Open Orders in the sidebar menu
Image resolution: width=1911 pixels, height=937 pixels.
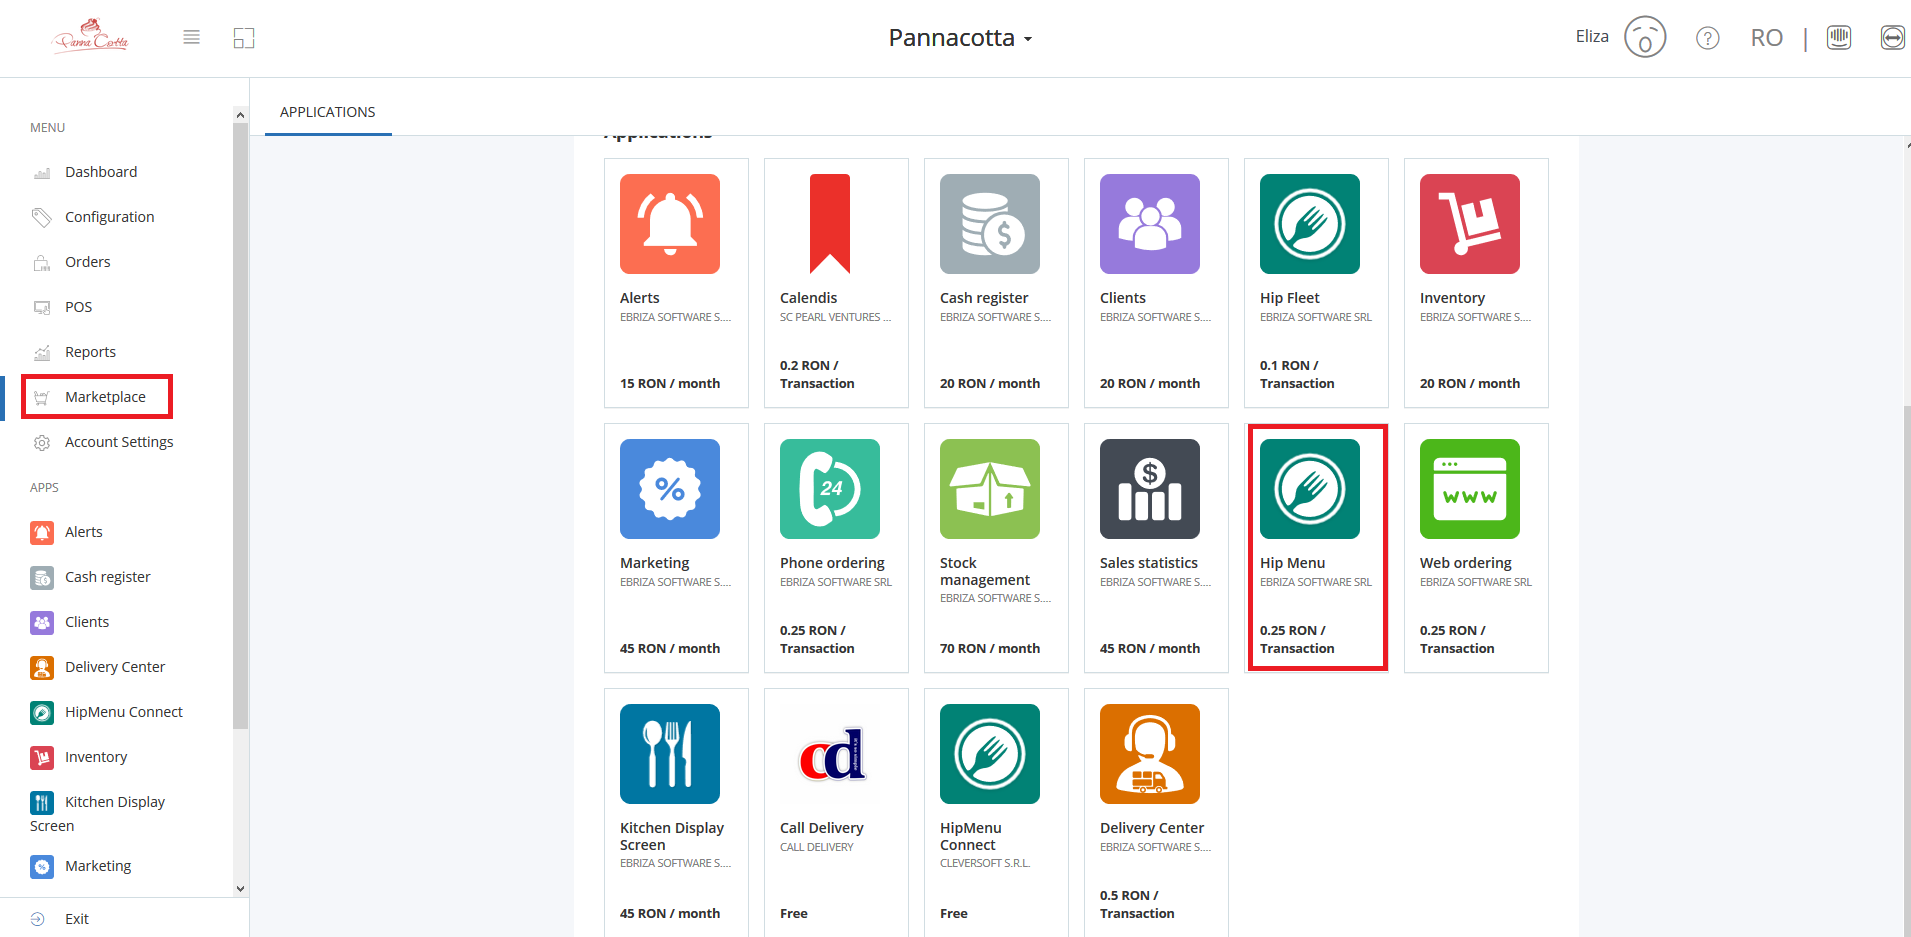tap(88, 262)
